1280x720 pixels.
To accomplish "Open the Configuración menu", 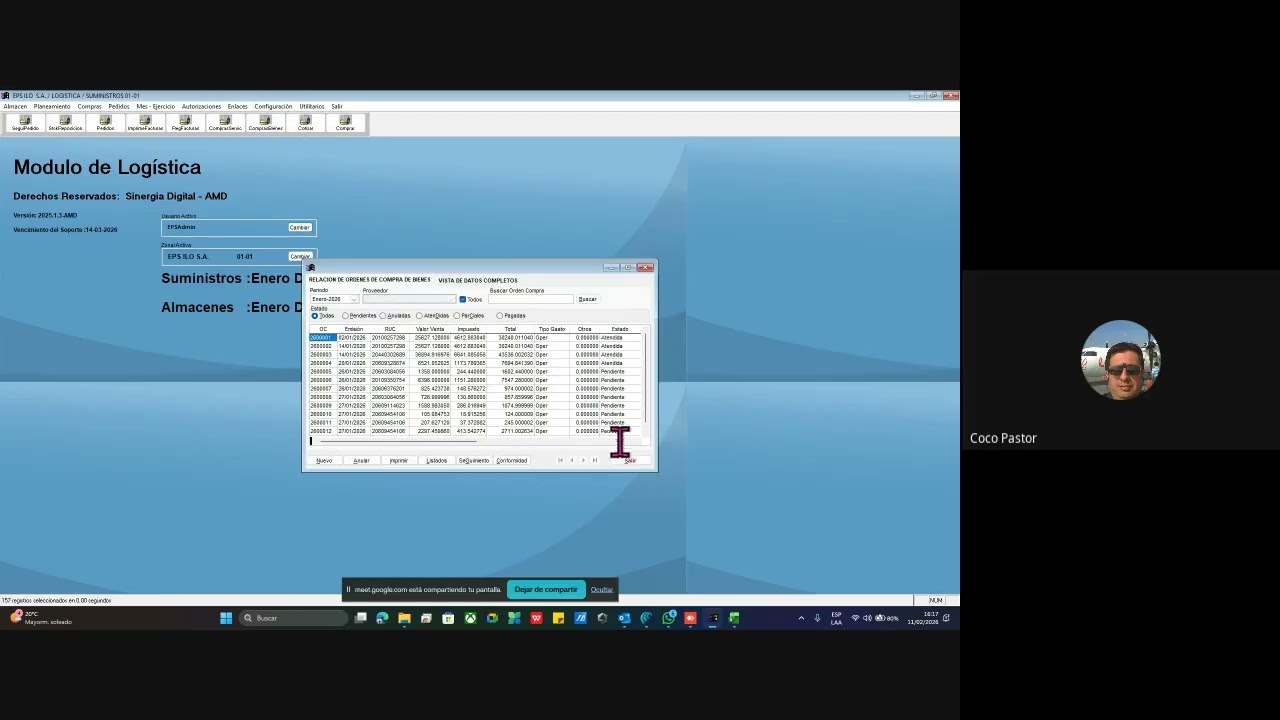I will 273,106.
